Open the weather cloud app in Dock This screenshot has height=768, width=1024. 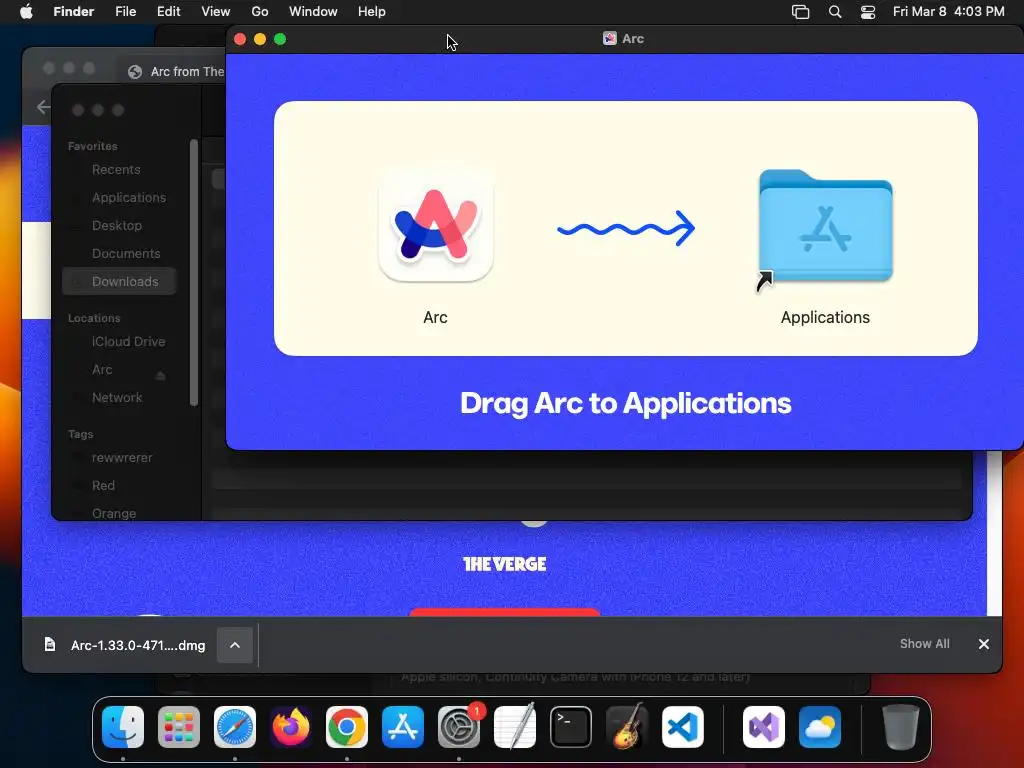(x=820, y=727)
